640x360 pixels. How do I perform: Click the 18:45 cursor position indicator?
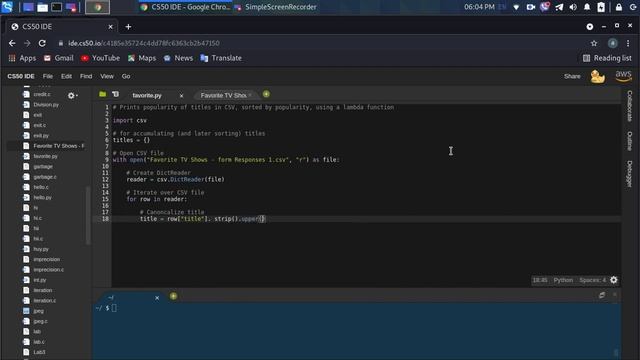540,280
